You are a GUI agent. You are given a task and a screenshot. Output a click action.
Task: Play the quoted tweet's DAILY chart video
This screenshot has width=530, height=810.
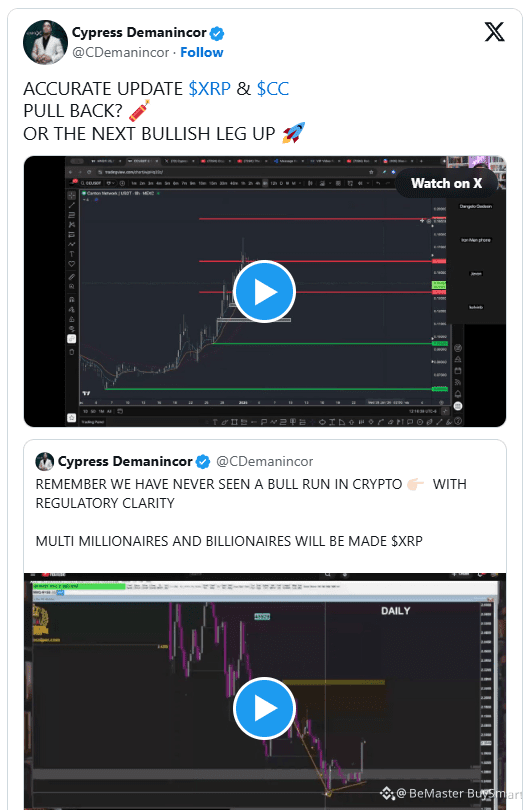click(264, 709)
